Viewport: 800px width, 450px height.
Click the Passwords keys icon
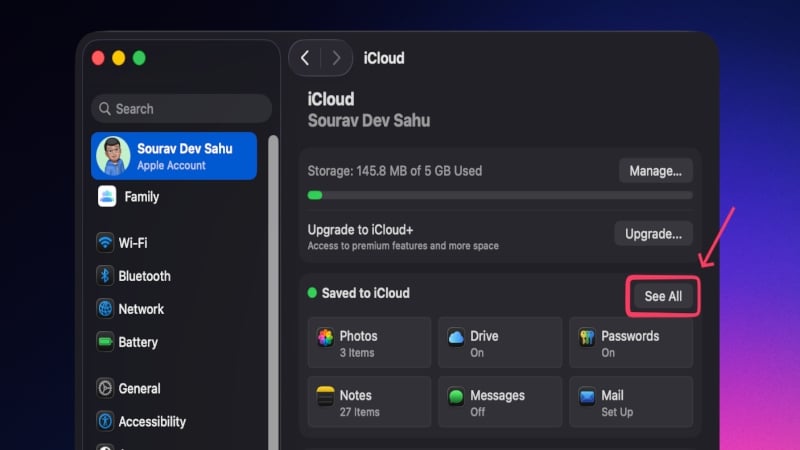pyautogui.click(x=587, y=337)
